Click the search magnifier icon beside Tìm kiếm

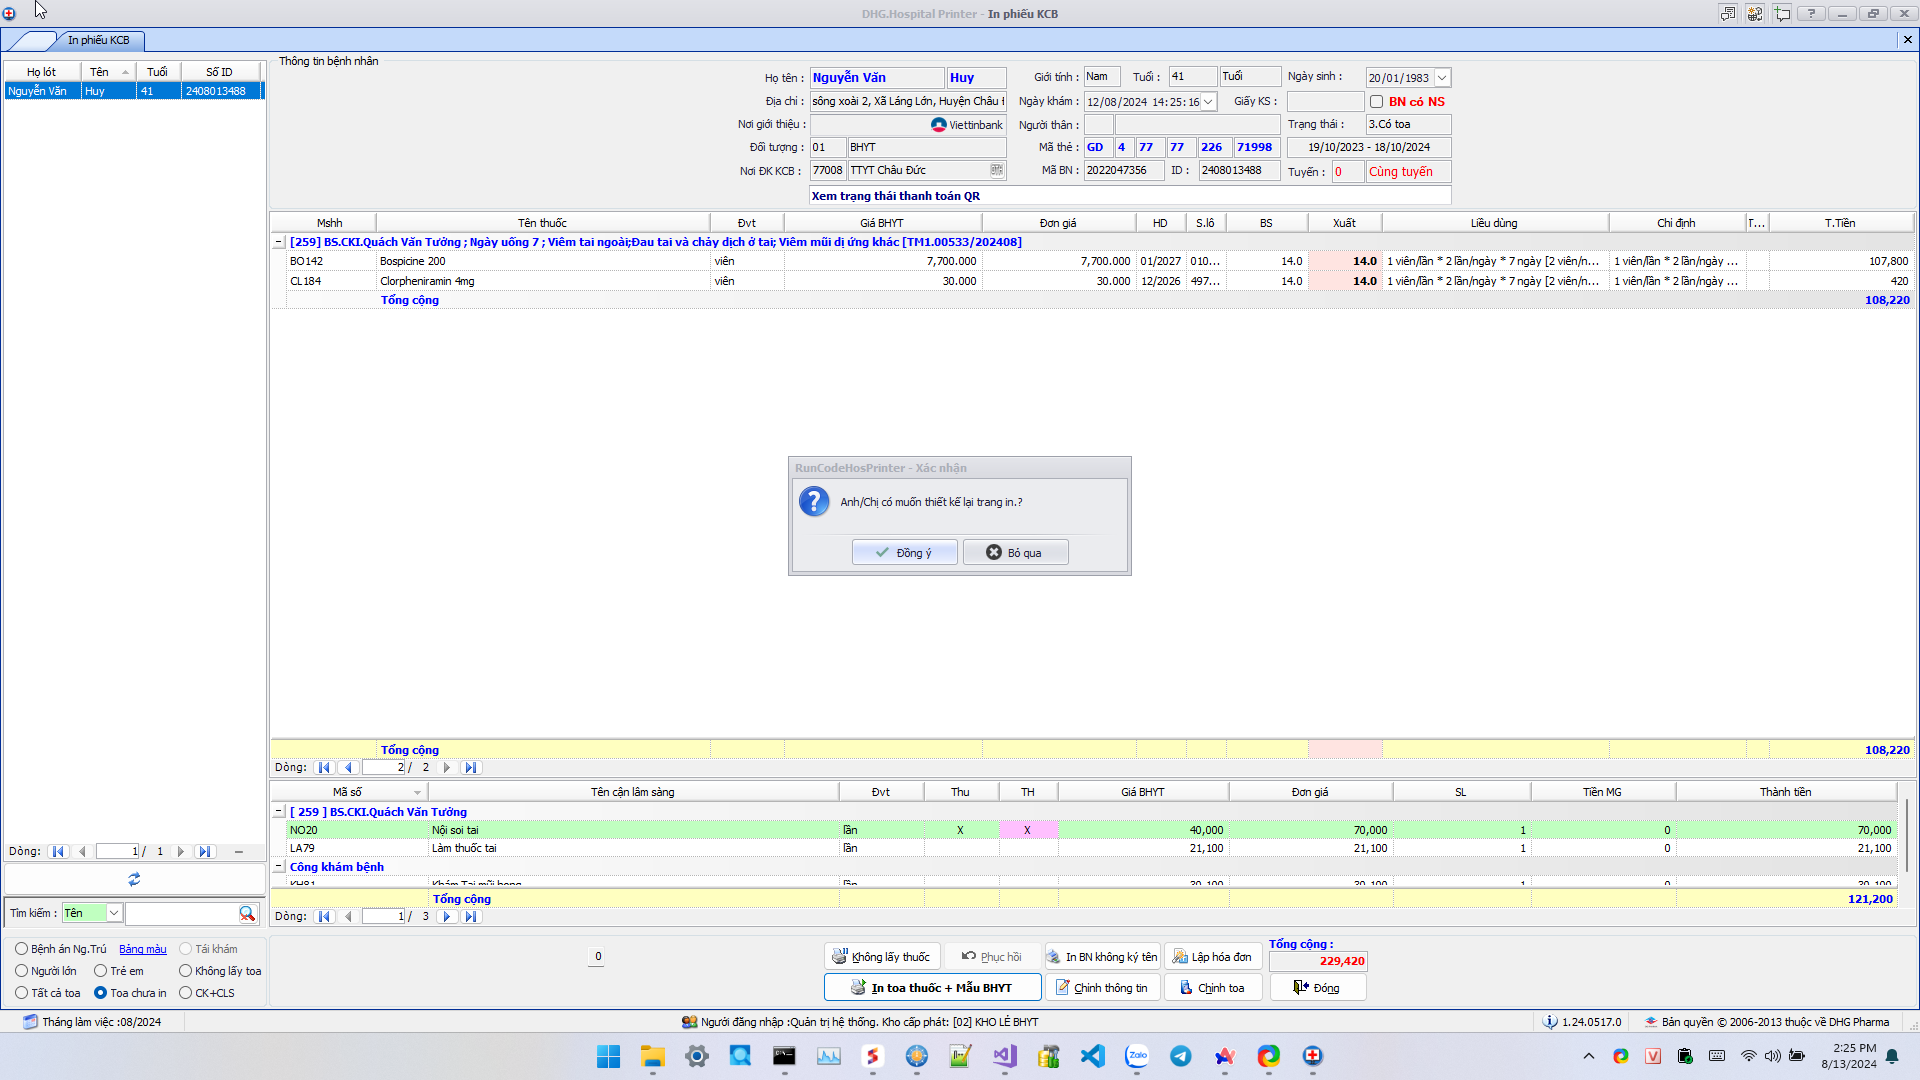[x=246, y=913]
